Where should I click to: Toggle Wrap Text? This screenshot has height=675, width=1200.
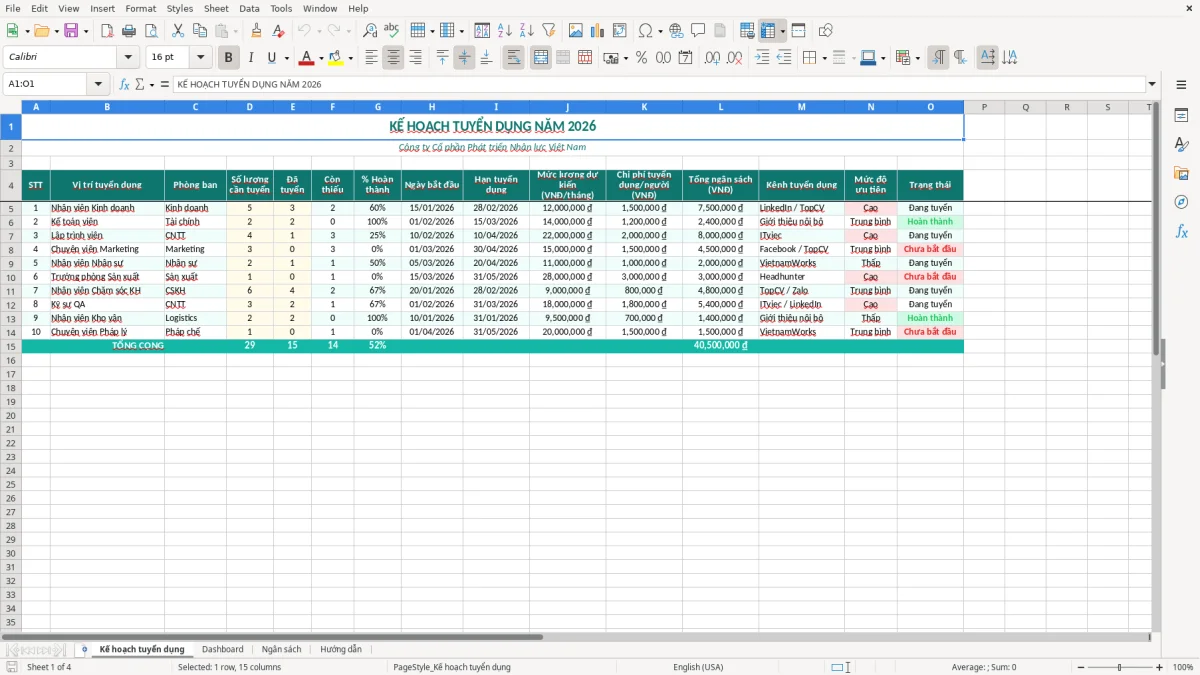(x=514, y=58)
